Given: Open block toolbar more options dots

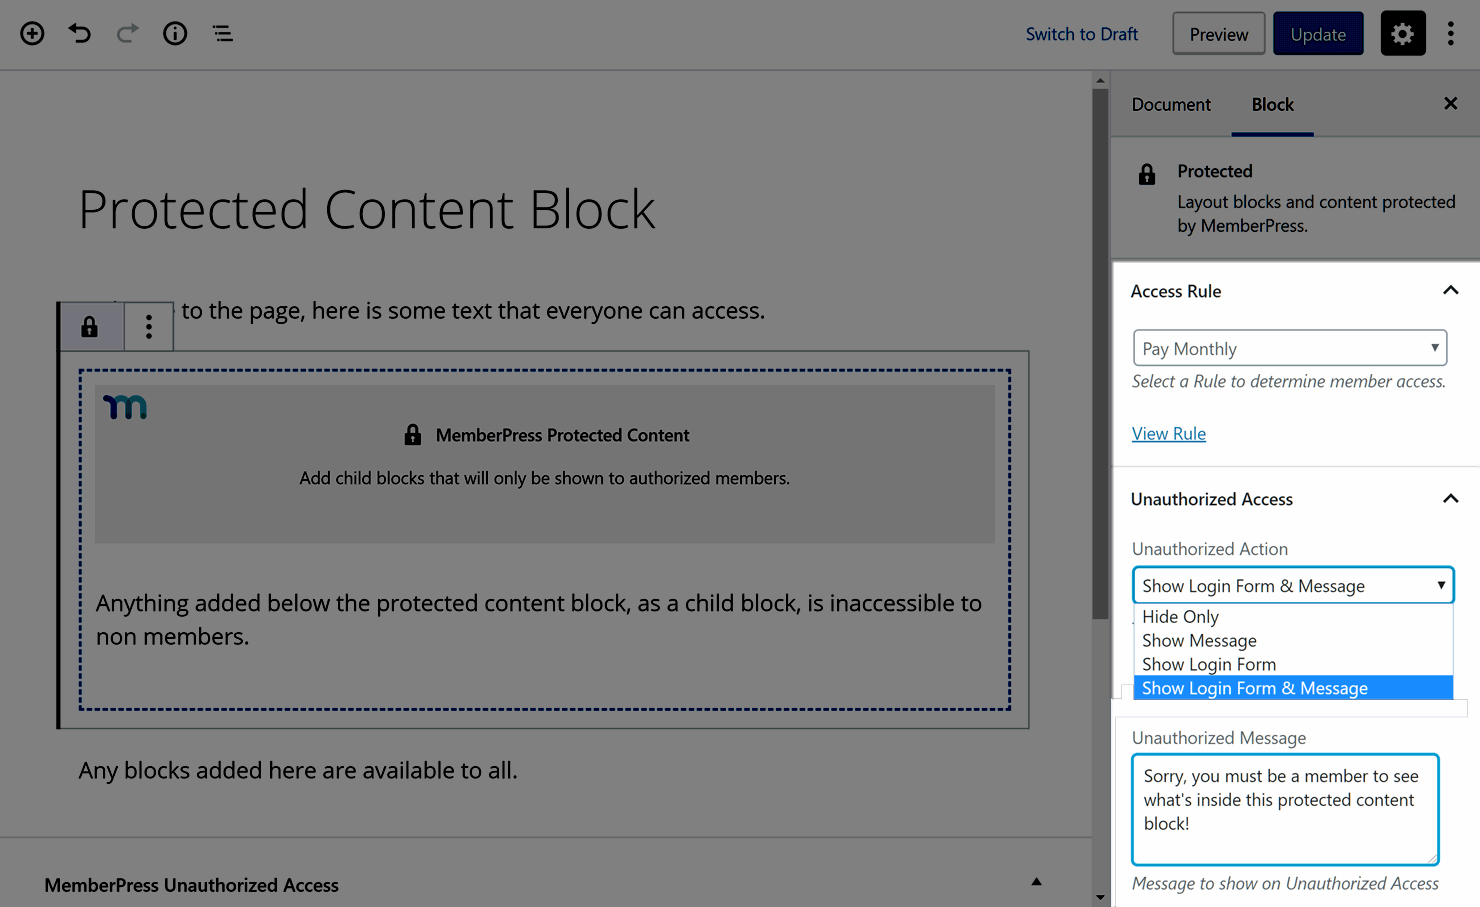Looking at the screenshot, I should (149, 327).
